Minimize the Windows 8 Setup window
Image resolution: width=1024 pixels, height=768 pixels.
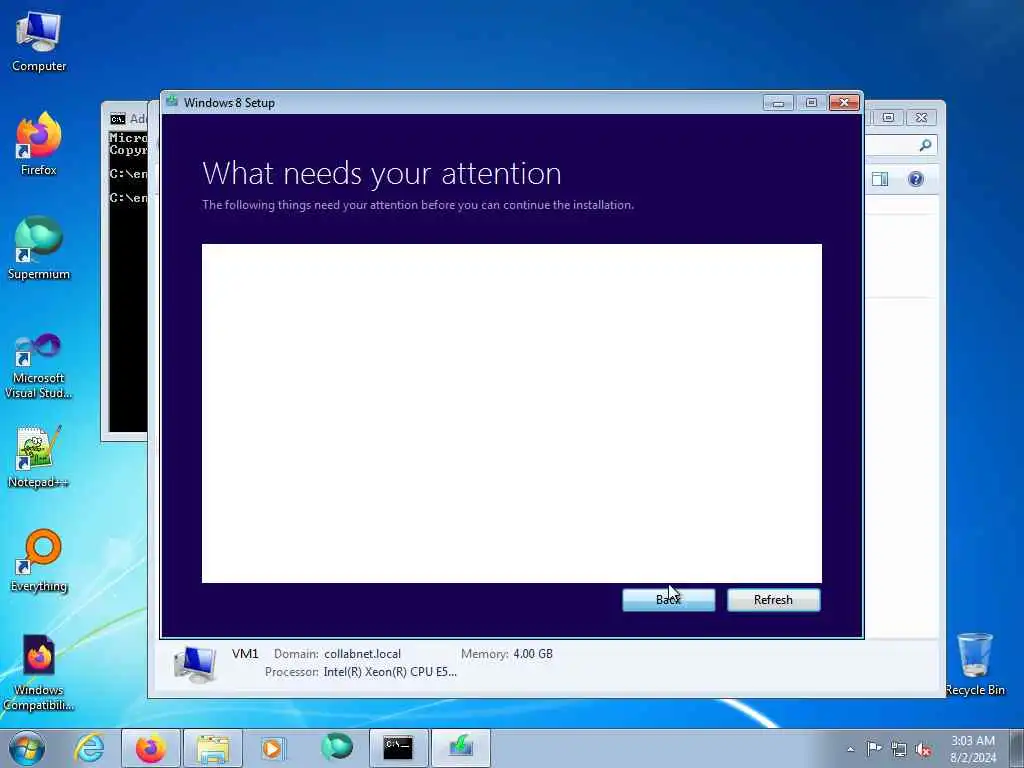pos(778,103)
